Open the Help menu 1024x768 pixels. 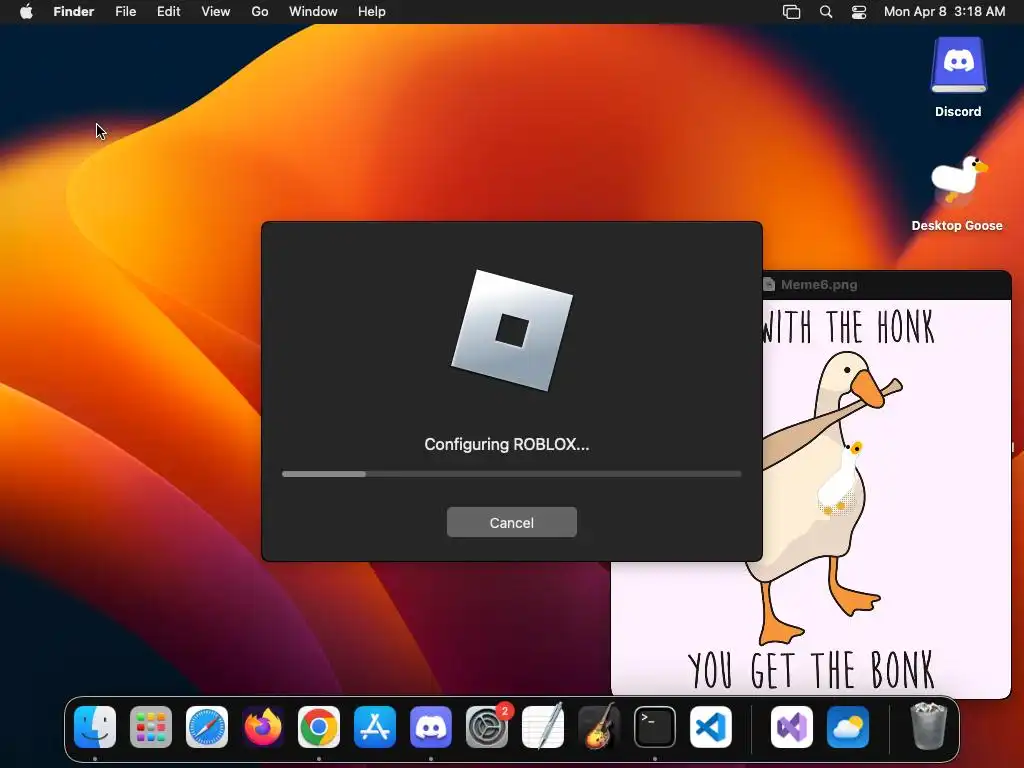372,12
